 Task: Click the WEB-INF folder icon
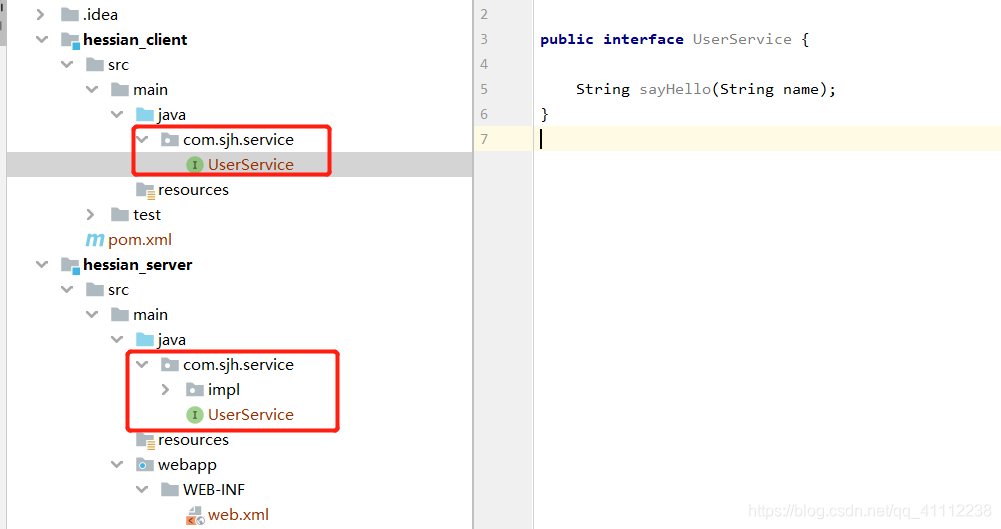(x=170, y=489)
